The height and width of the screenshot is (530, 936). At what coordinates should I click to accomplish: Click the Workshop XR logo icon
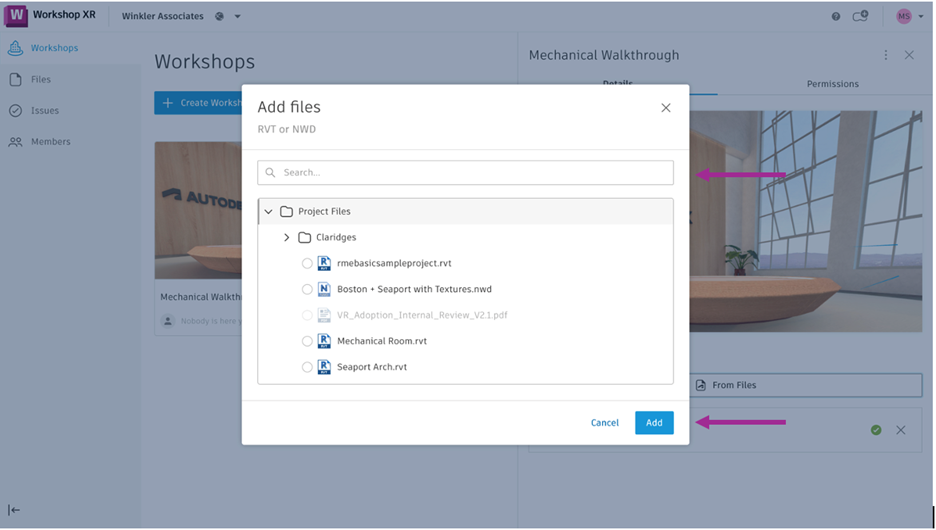[16, 16]
